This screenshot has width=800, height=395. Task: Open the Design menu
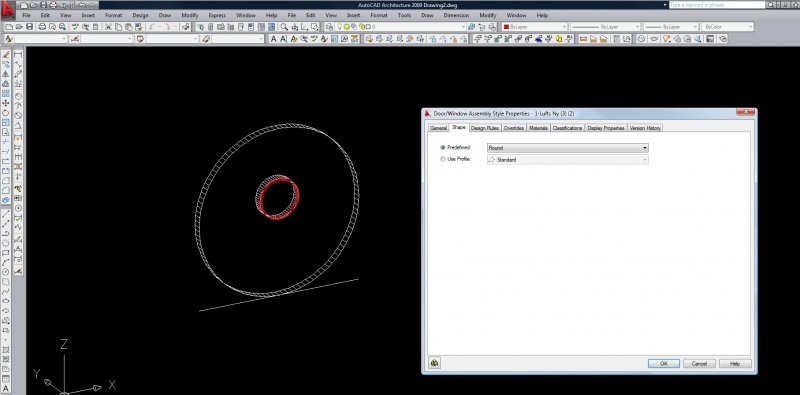(140, 15)
